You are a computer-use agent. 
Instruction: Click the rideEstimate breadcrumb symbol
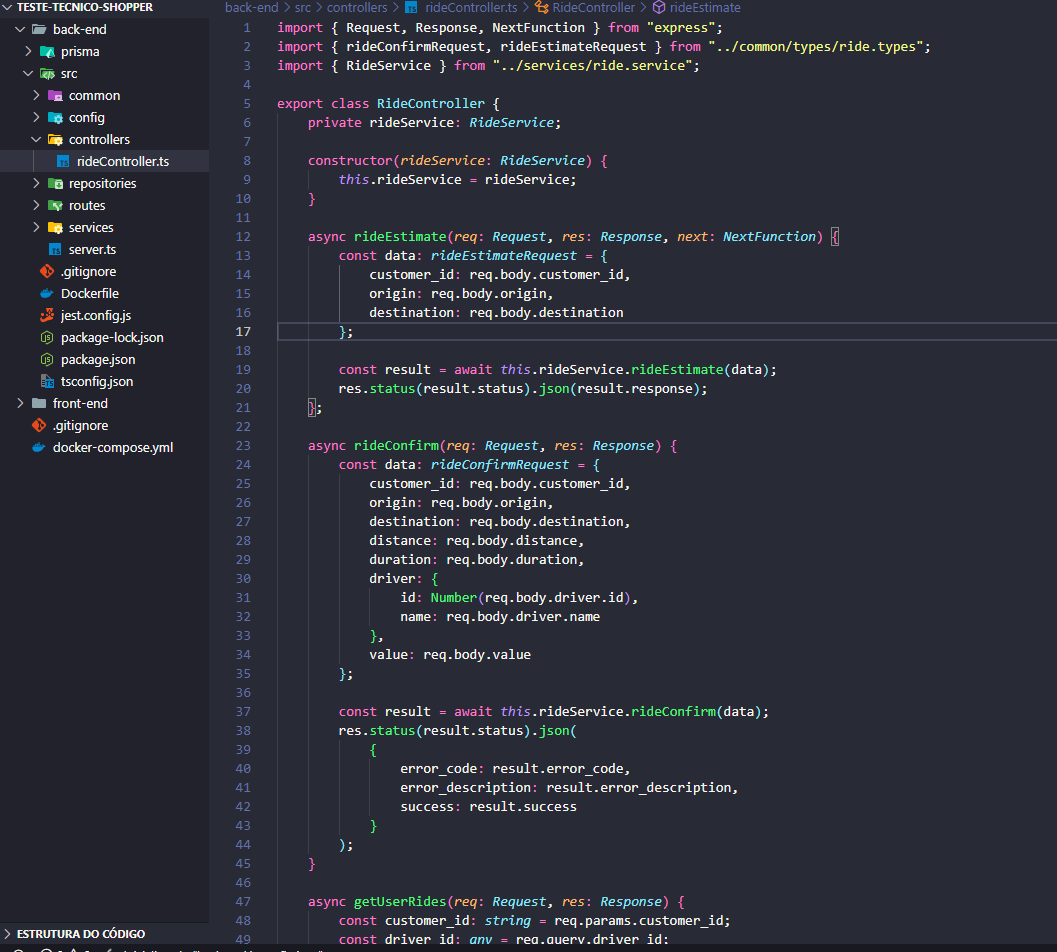point(704,8)
